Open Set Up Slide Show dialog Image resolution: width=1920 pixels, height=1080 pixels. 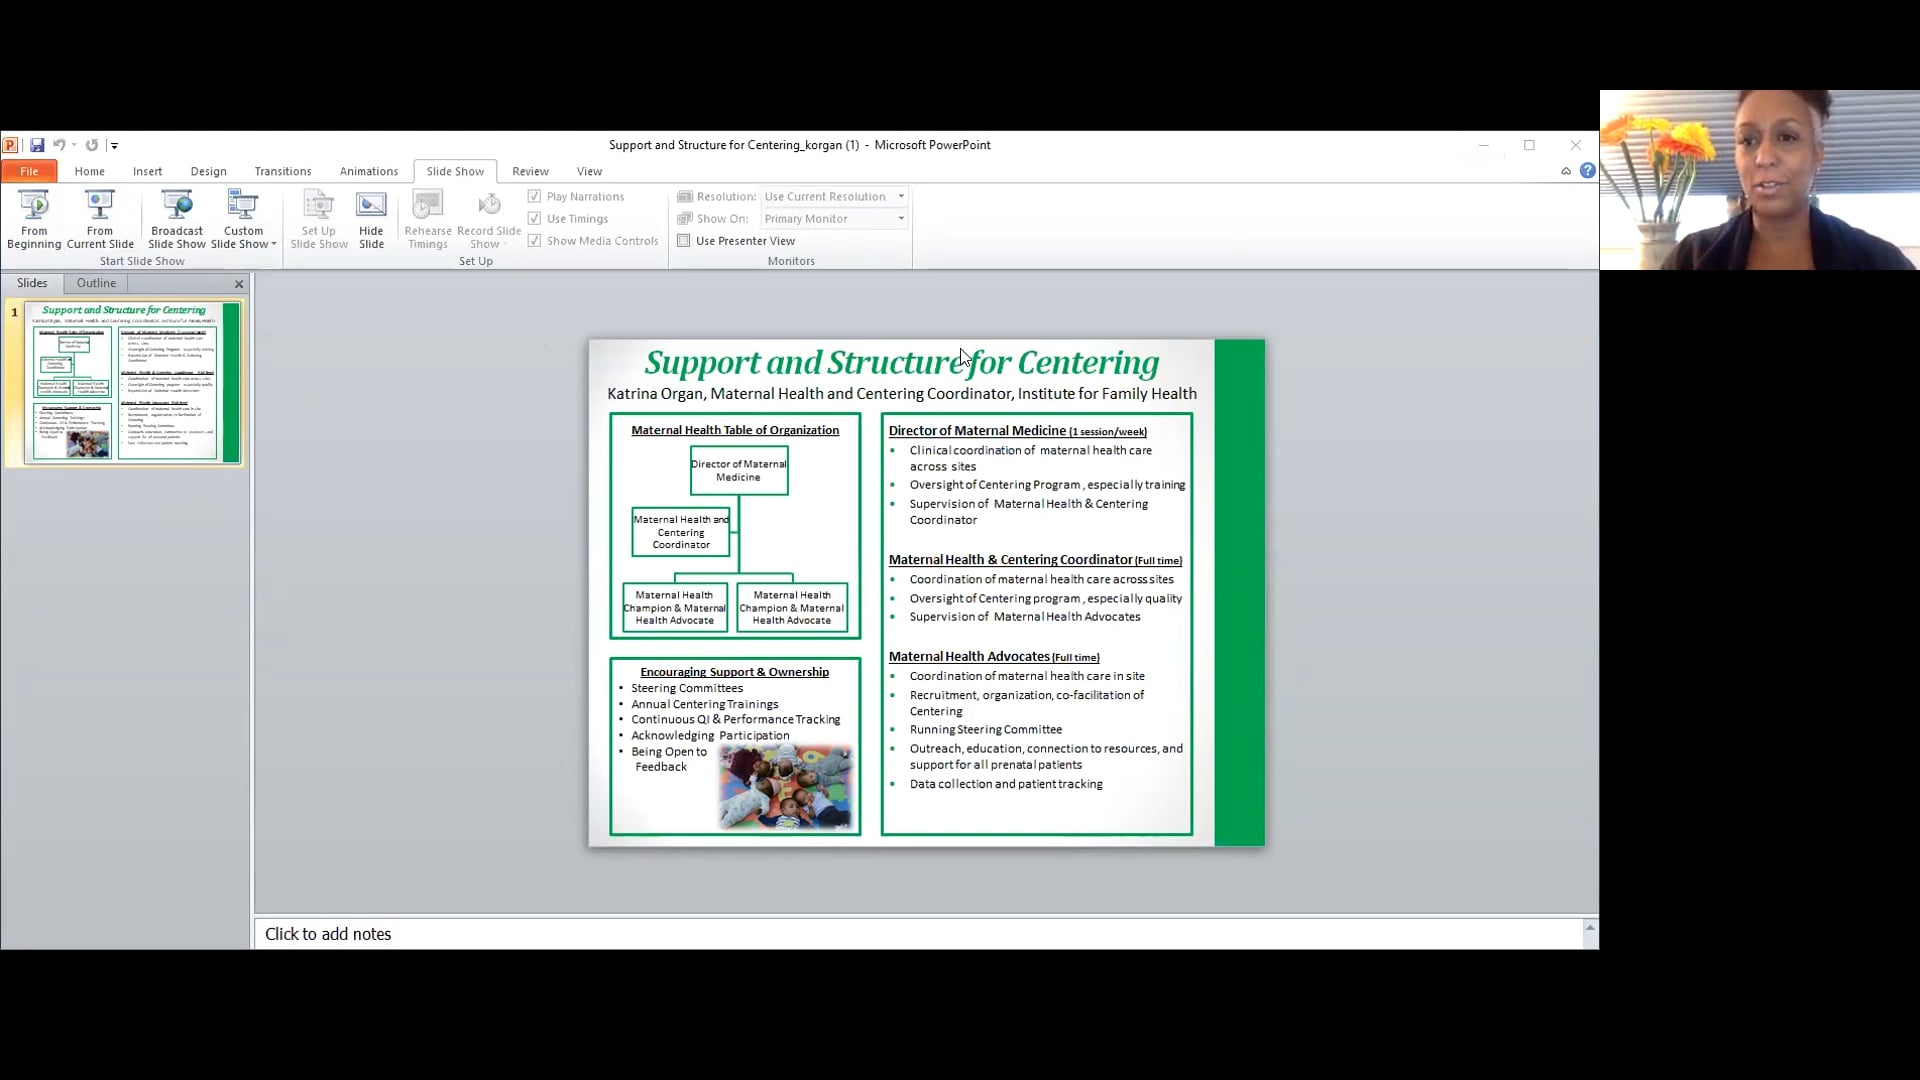click(x=319, y=219)
